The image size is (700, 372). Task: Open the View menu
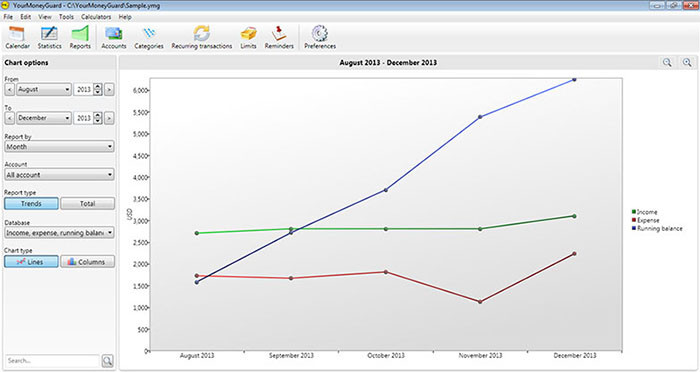point(45,17)
